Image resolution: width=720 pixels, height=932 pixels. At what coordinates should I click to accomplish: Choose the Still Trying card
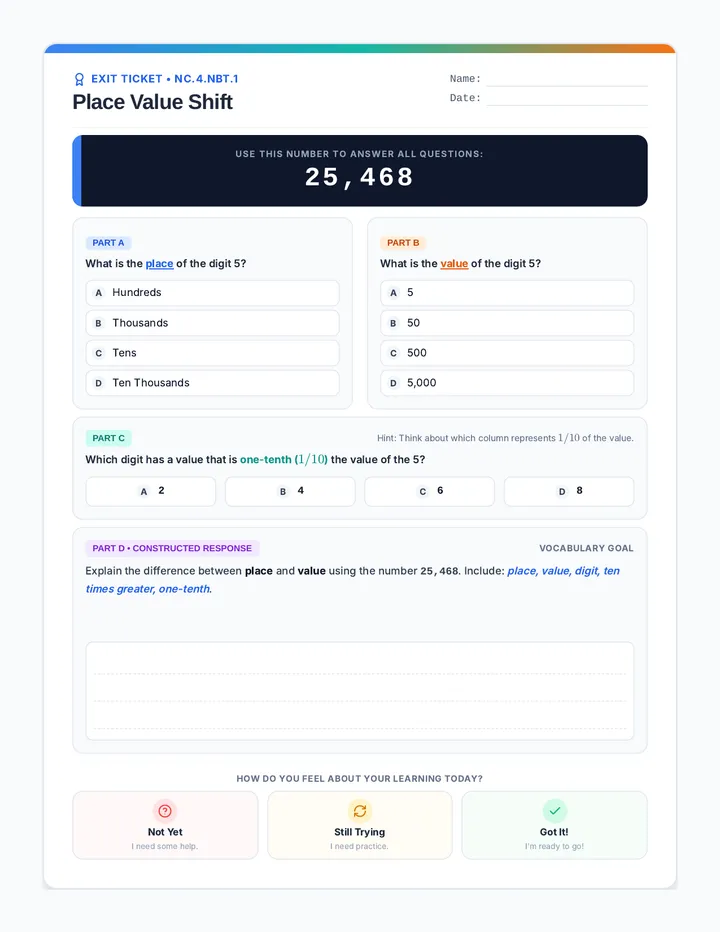point(360,825)
